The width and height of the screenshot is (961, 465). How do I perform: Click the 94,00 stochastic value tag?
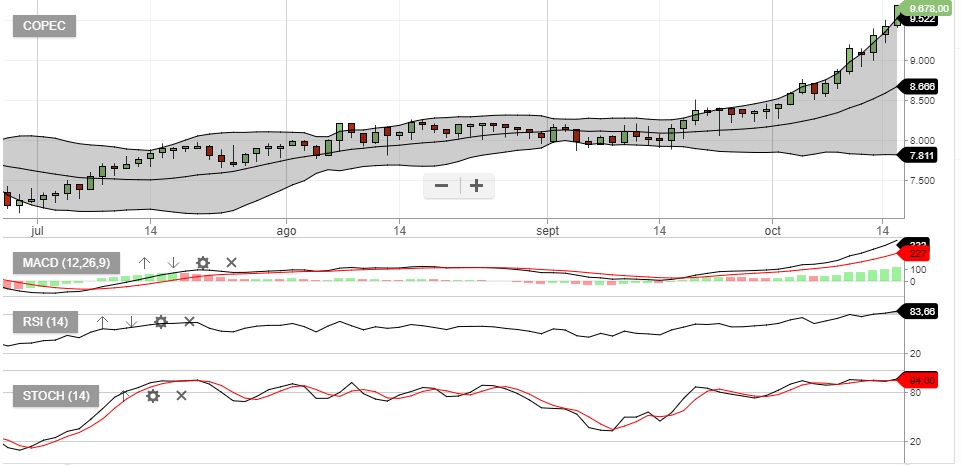(917, 380)
